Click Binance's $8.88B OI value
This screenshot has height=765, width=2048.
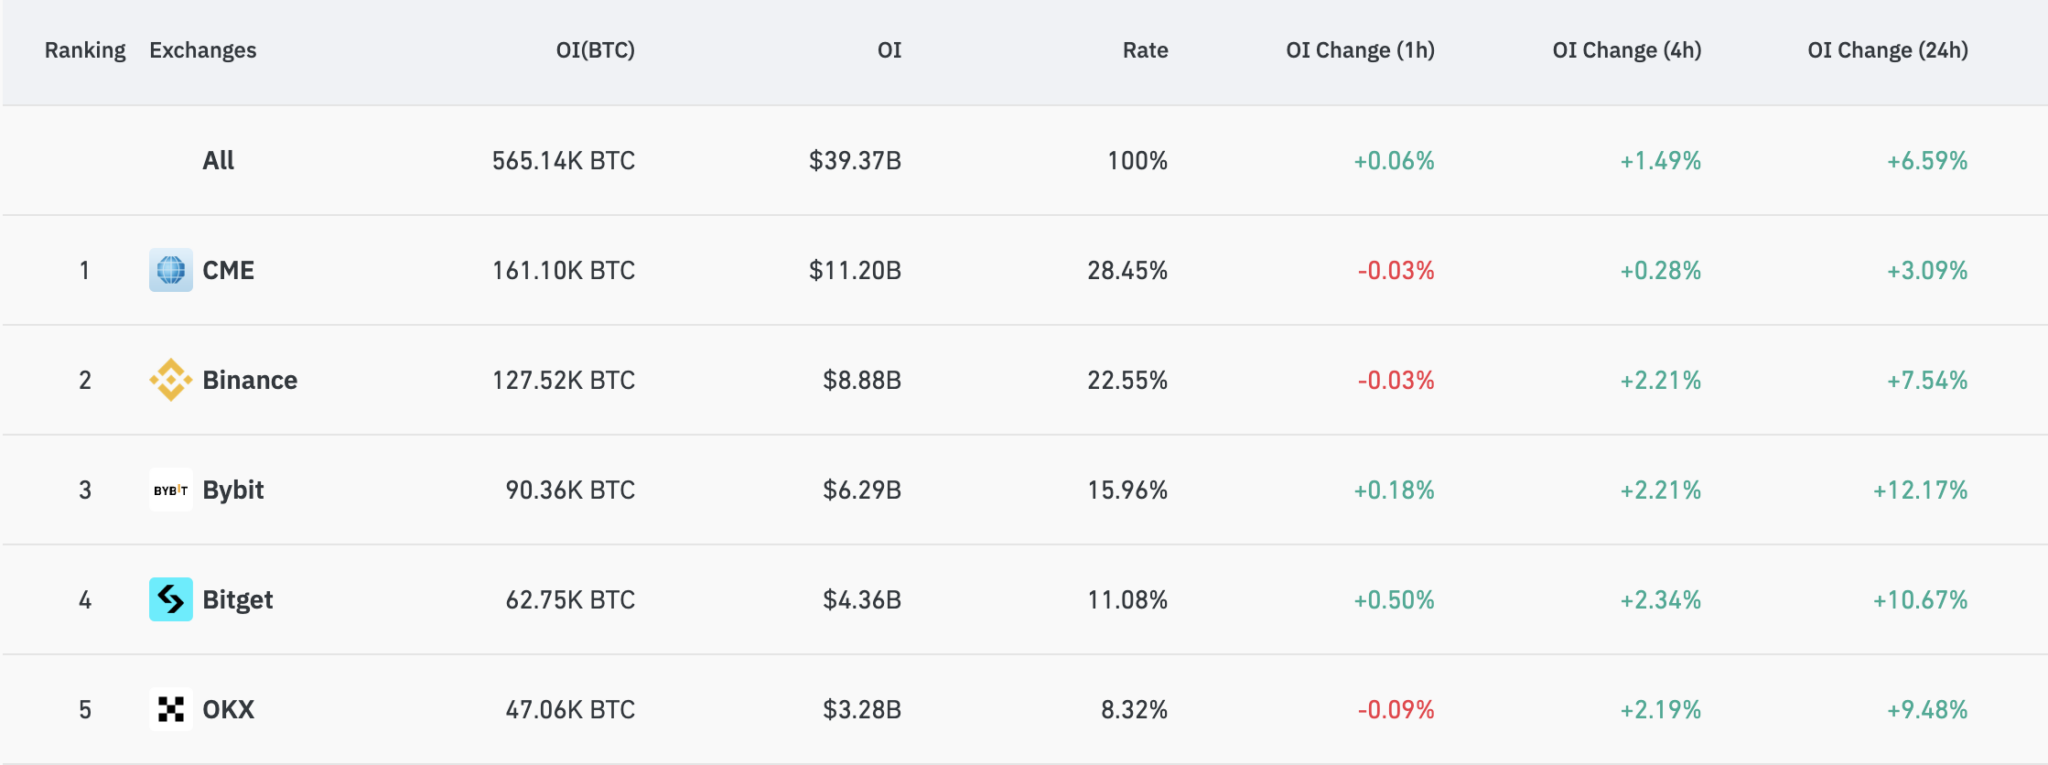click(862, 380)
